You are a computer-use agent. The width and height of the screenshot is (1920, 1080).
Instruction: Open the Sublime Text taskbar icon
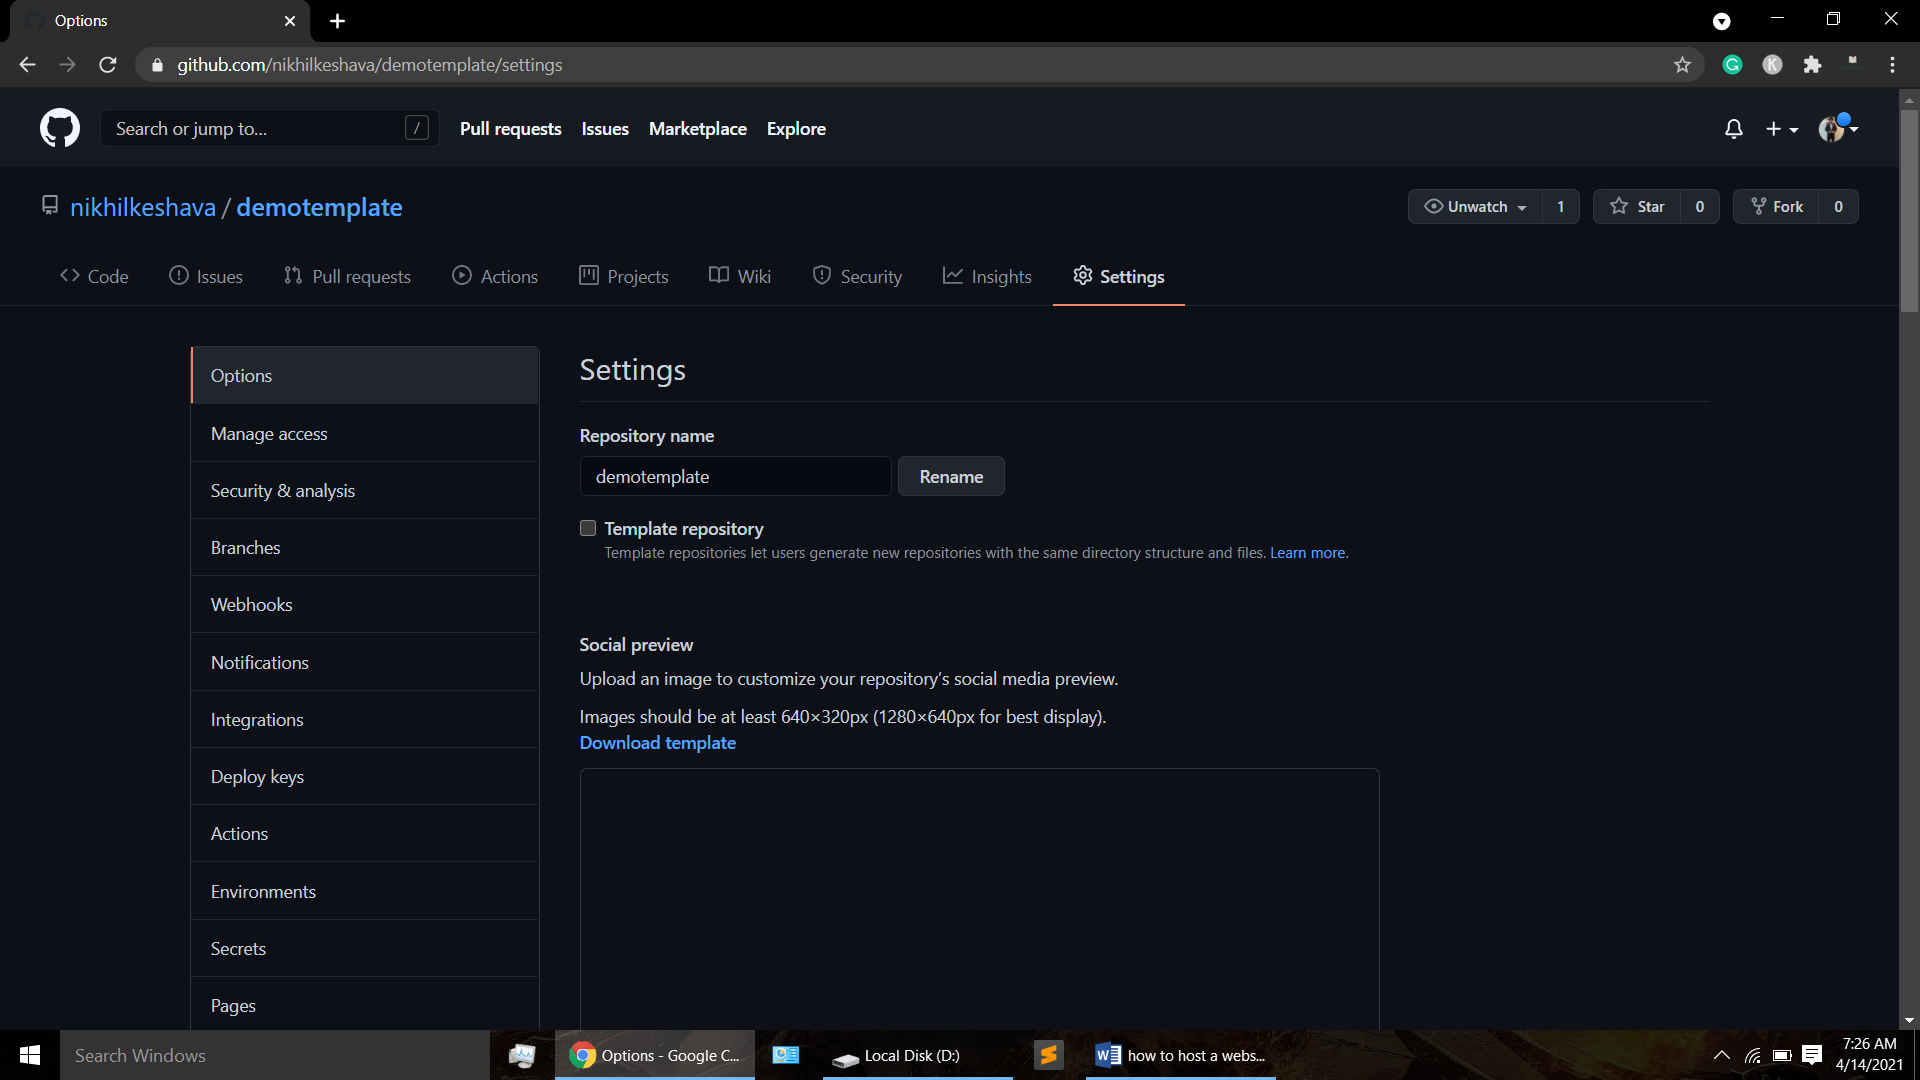[x=1048, y=1055]
